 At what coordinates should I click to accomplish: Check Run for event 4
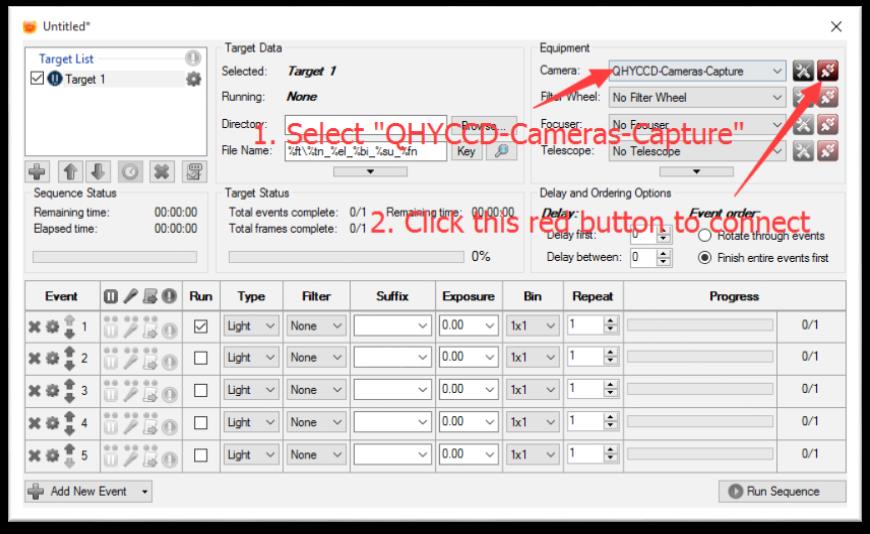(x=201, y=423)
